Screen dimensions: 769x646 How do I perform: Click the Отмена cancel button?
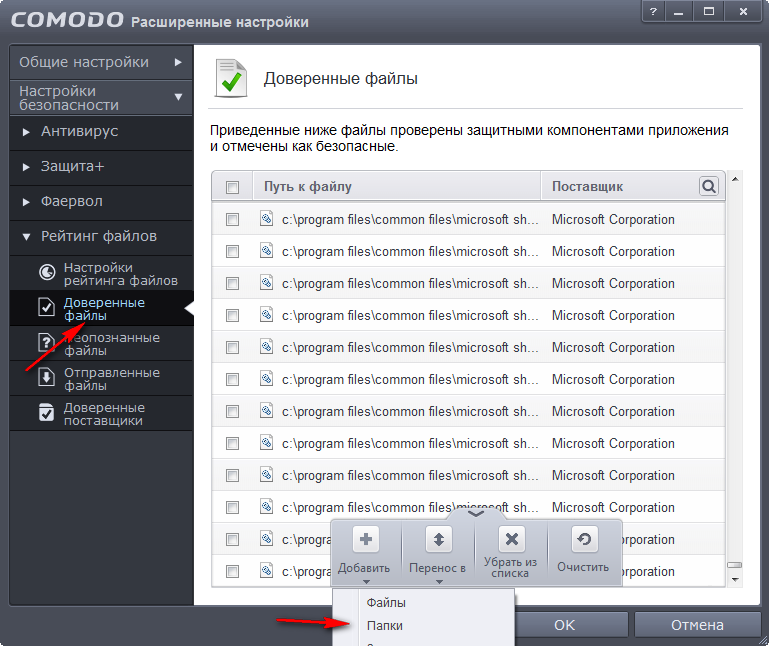(x=697, y=624)
